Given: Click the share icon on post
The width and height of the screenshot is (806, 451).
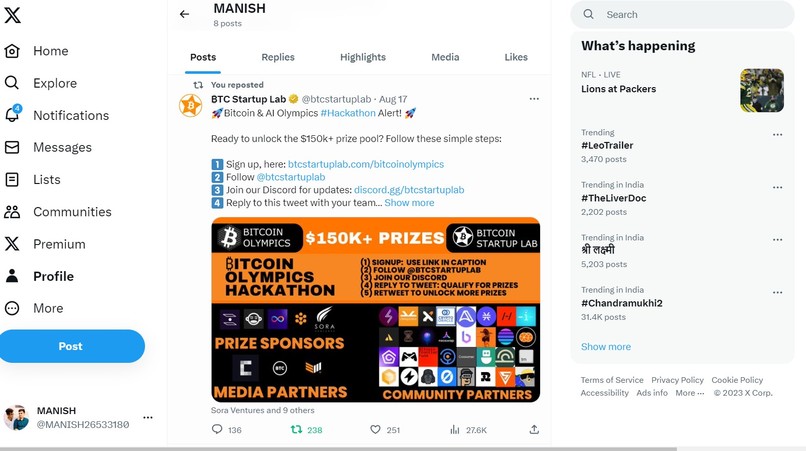Looking at the screenshot, I should point(534,429).
